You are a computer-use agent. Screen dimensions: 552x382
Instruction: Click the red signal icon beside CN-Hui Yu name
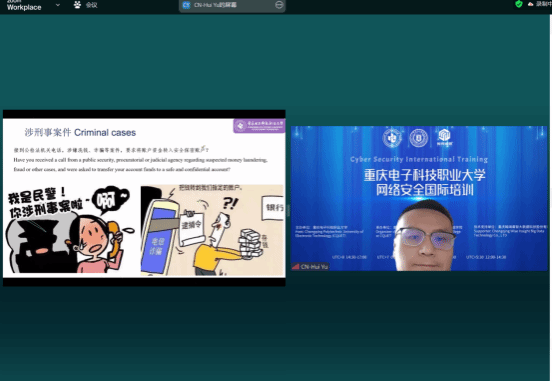[296, 267]
